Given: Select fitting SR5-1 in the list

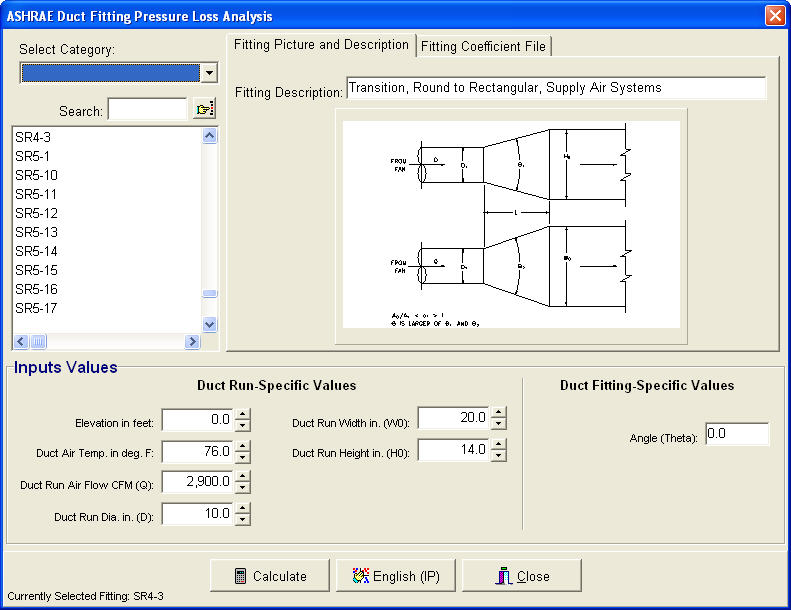Looking at the screenshot, I should pos(32,156).
